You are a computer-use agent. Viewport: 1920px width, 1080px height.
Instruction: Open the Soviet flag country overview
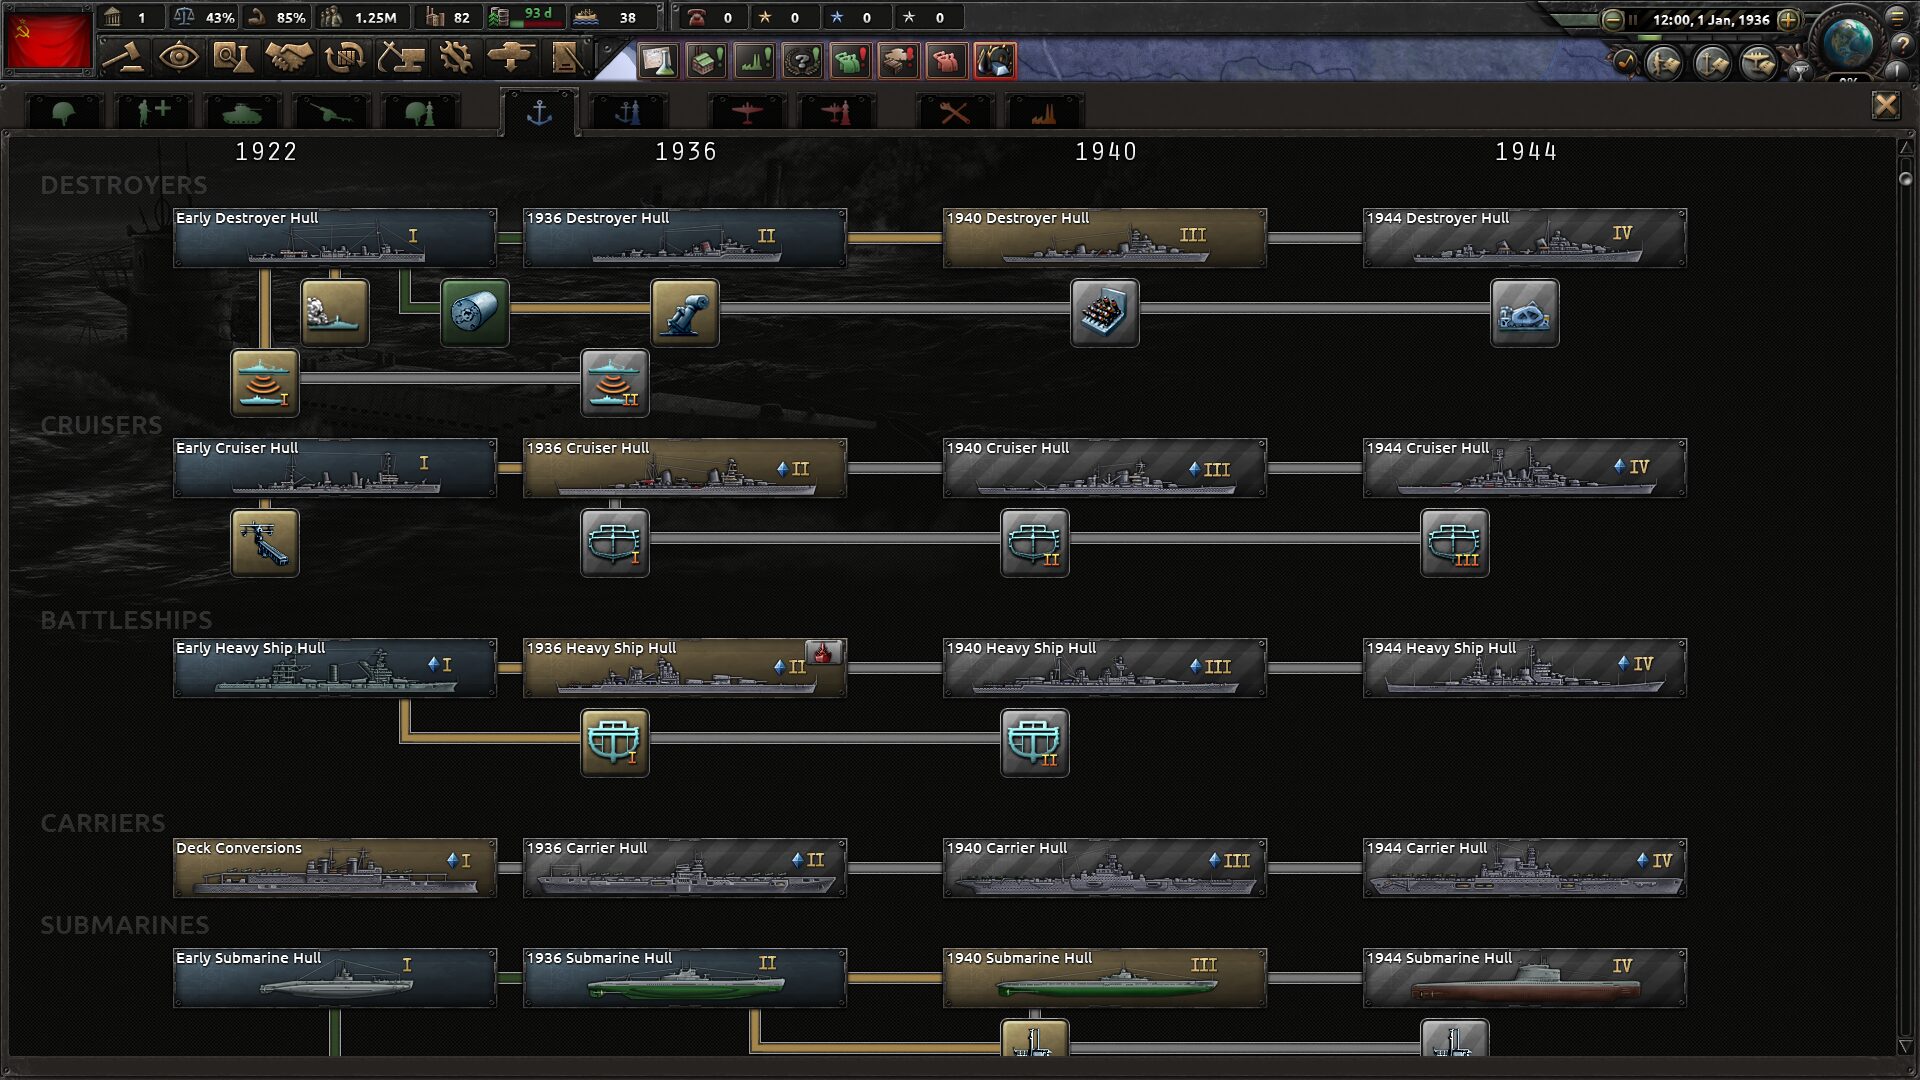48,39
